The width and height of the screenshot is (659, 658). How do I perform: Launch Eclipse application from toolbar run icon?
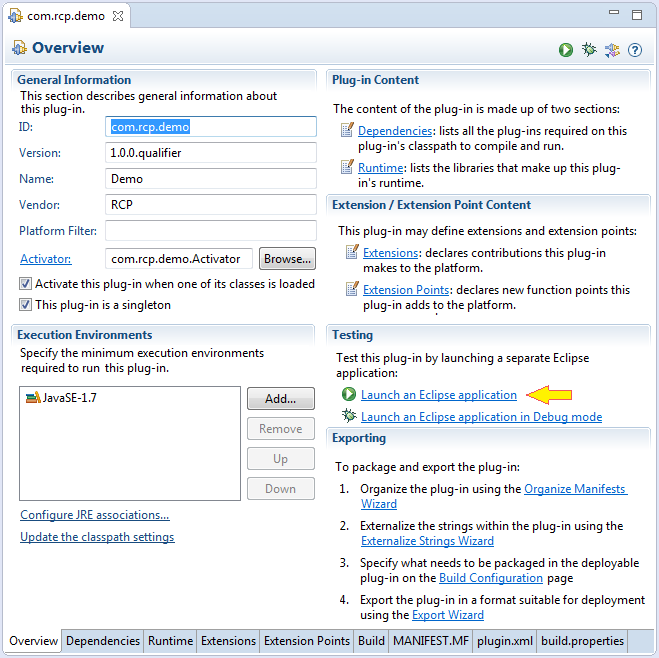566,50
